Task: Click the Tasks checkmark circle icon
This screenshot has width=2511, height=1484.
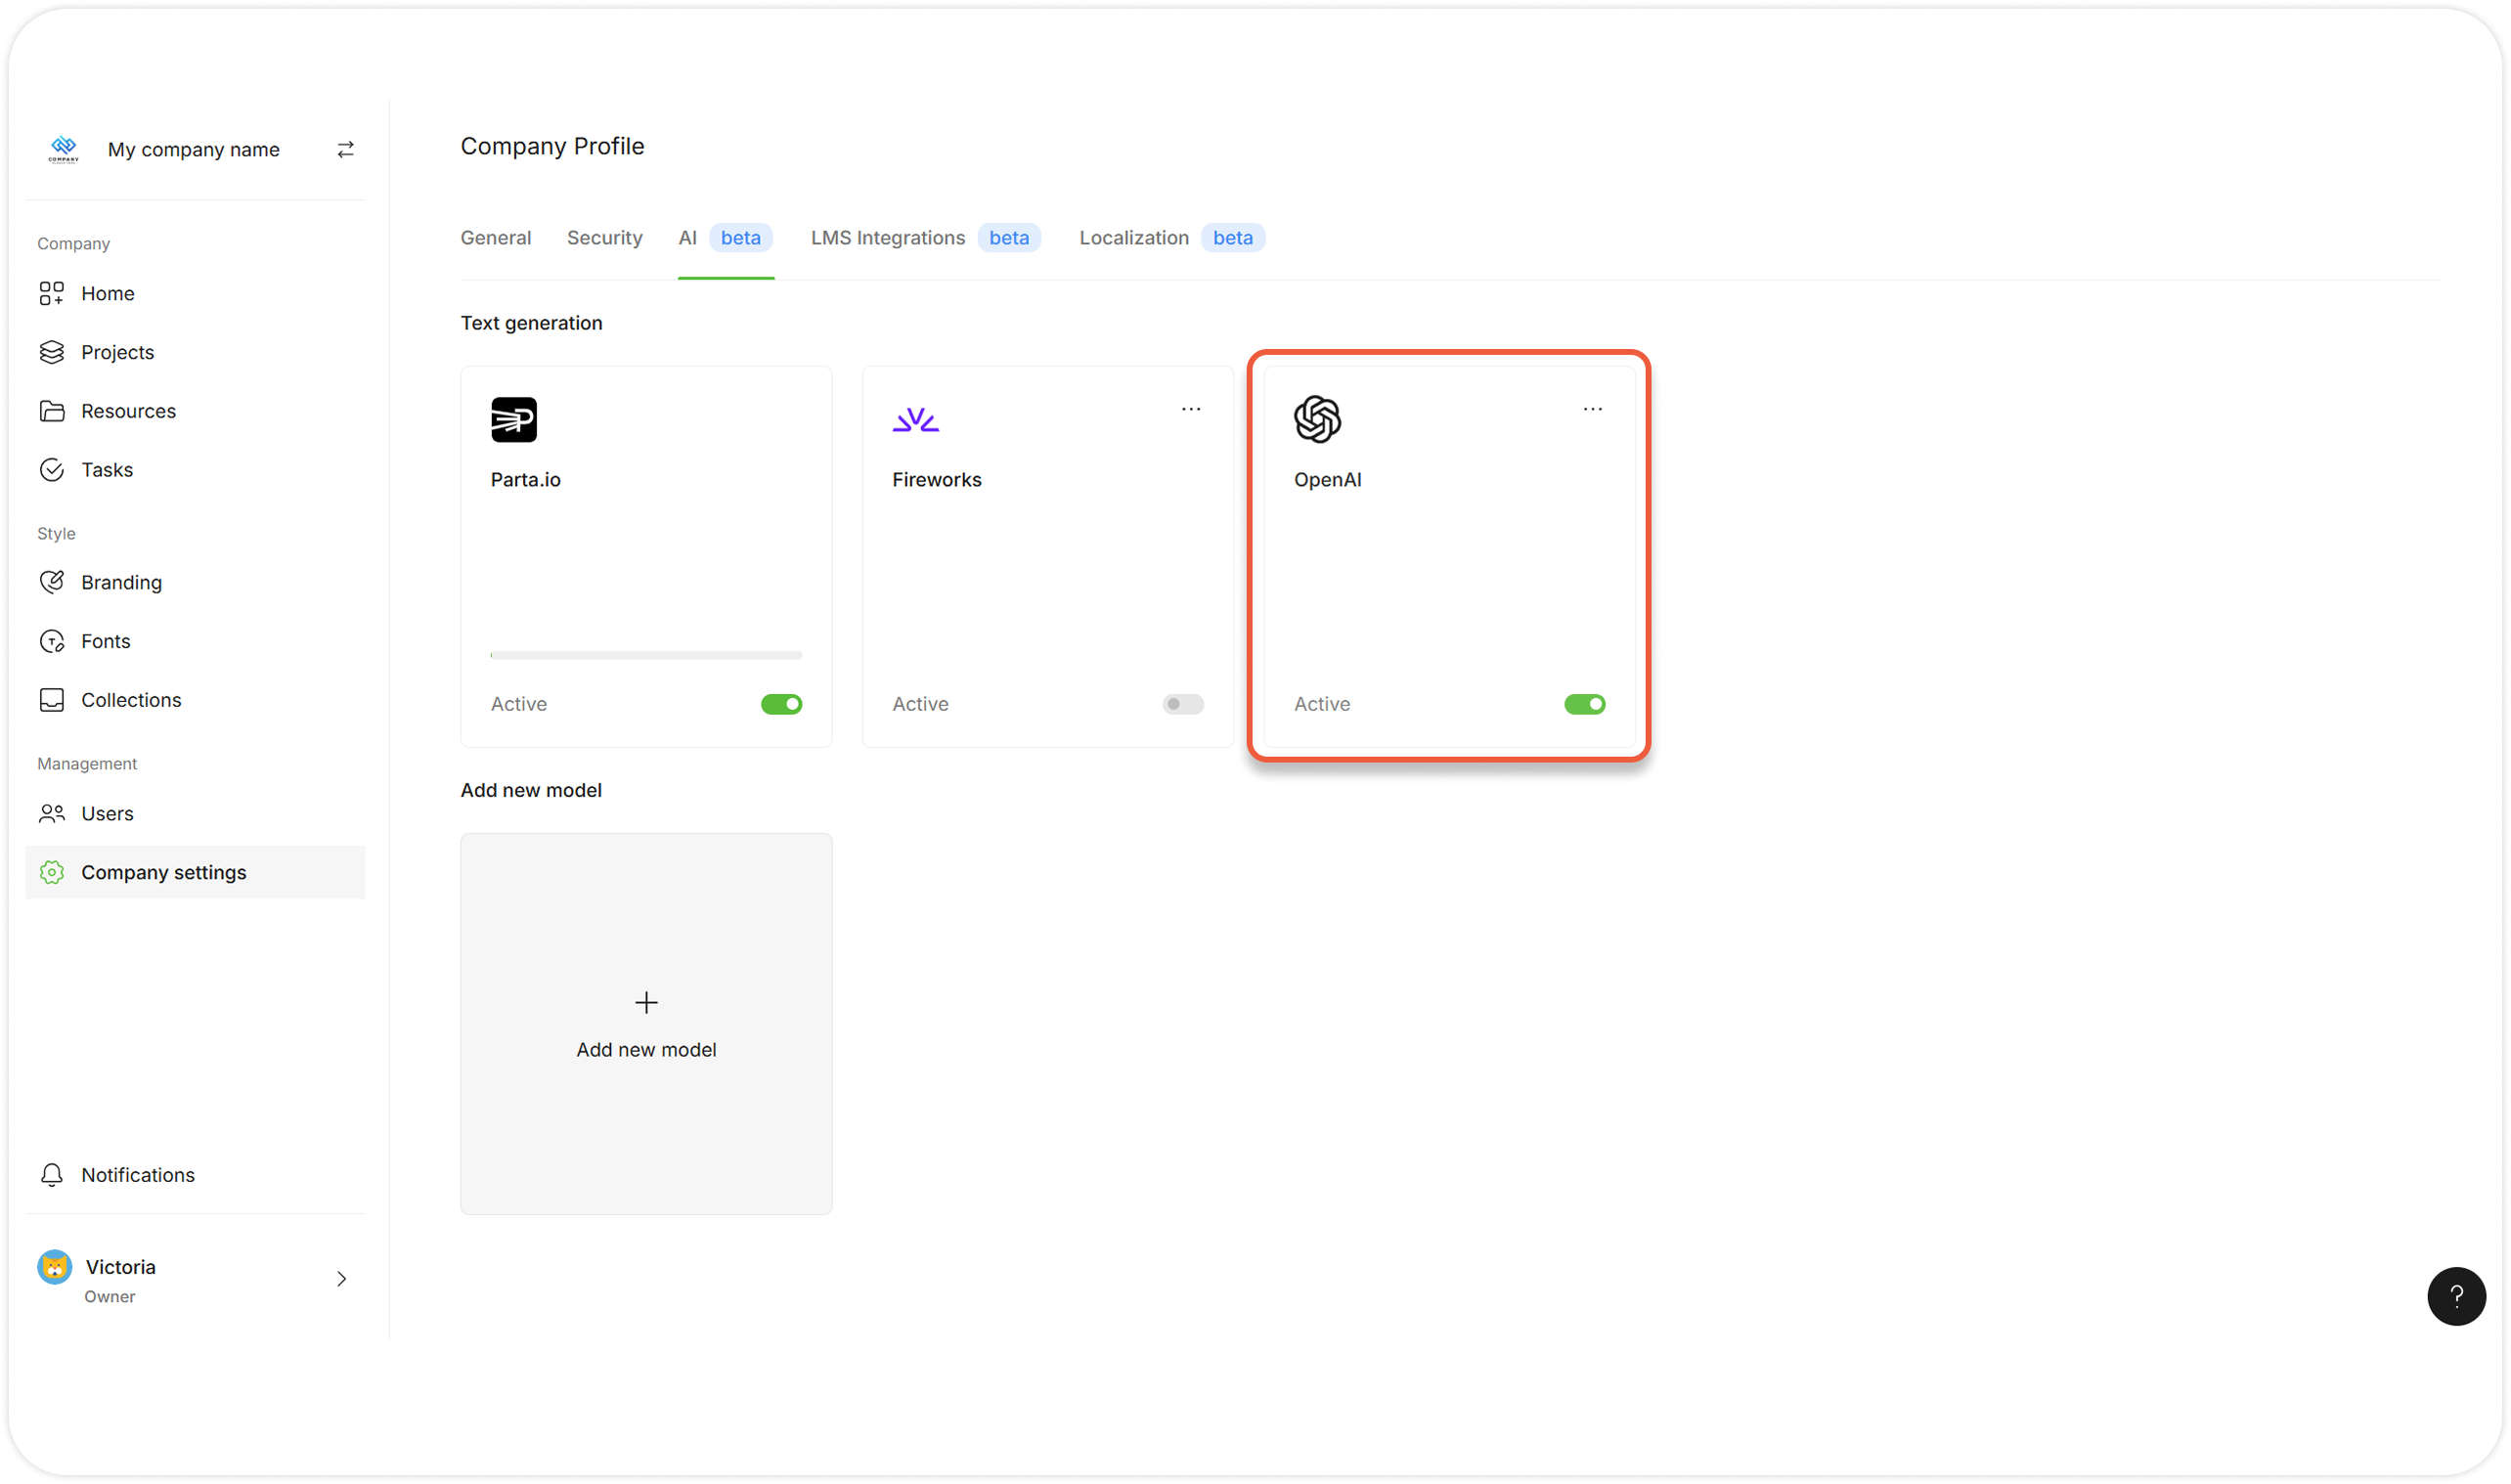Action: point(51,470)
